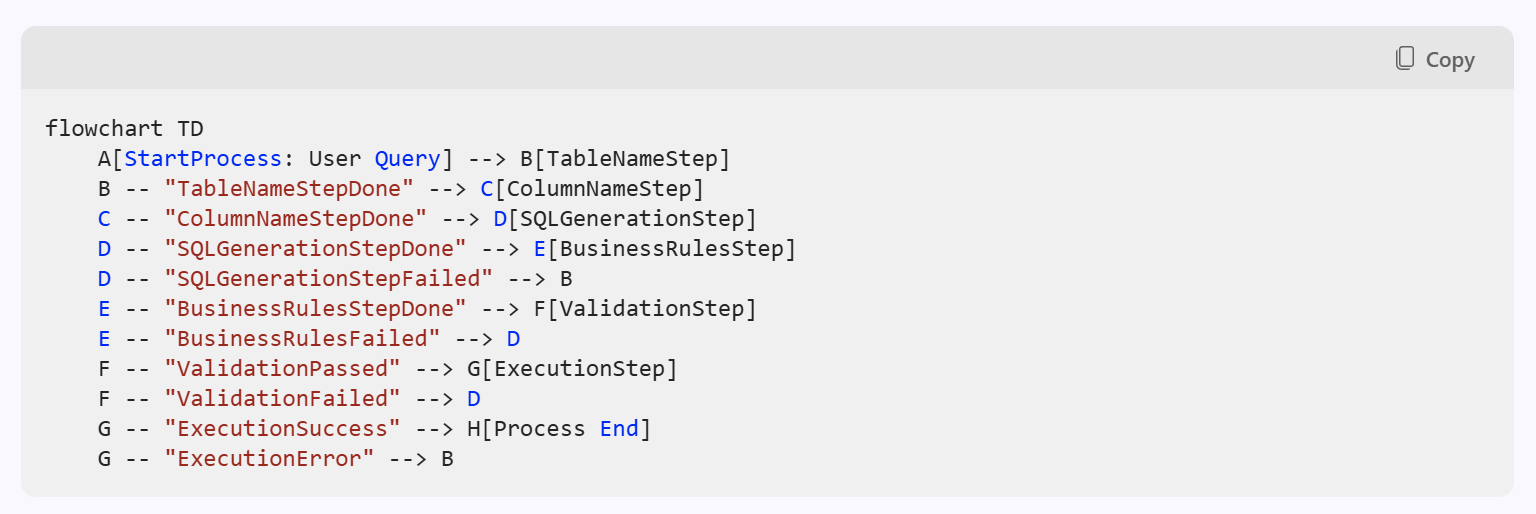
Task: Click the "ValidationFailed" string
Action: [282, 398]
